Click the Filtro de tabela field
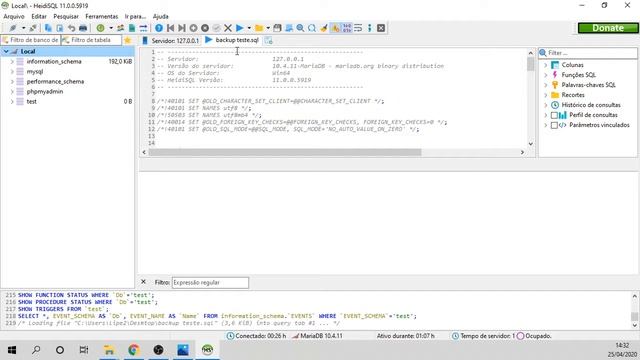The width and height of the screenshot is (640, 360). 91,40
